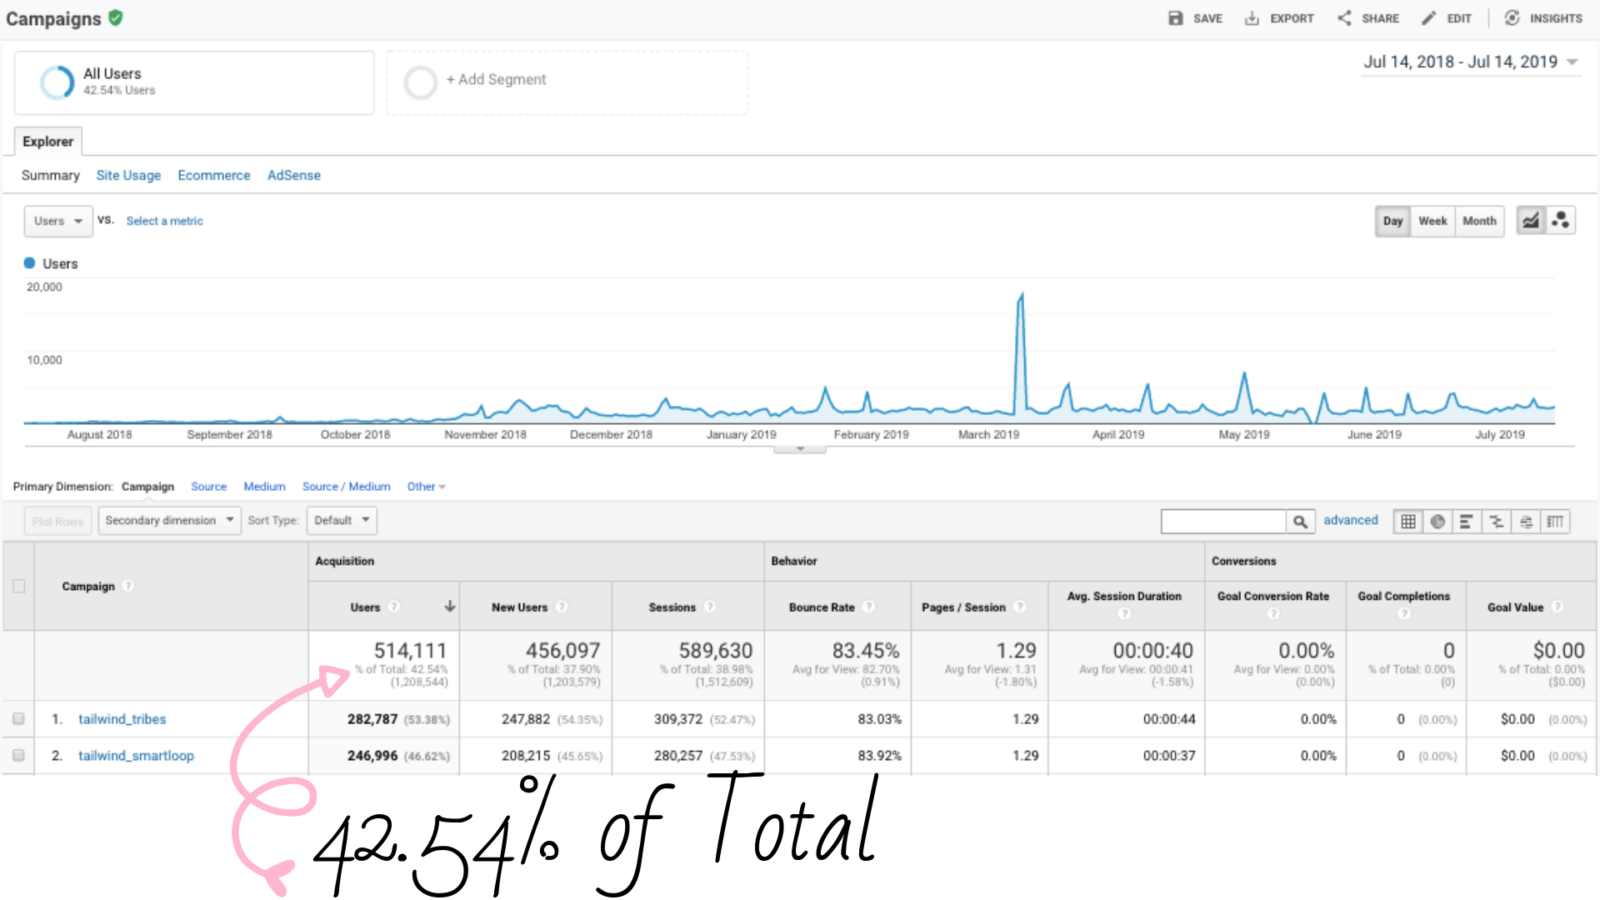Switch to percentage pie-chart view
The height and width of the screenshot is (900, 1600).
coord(1437,520)
